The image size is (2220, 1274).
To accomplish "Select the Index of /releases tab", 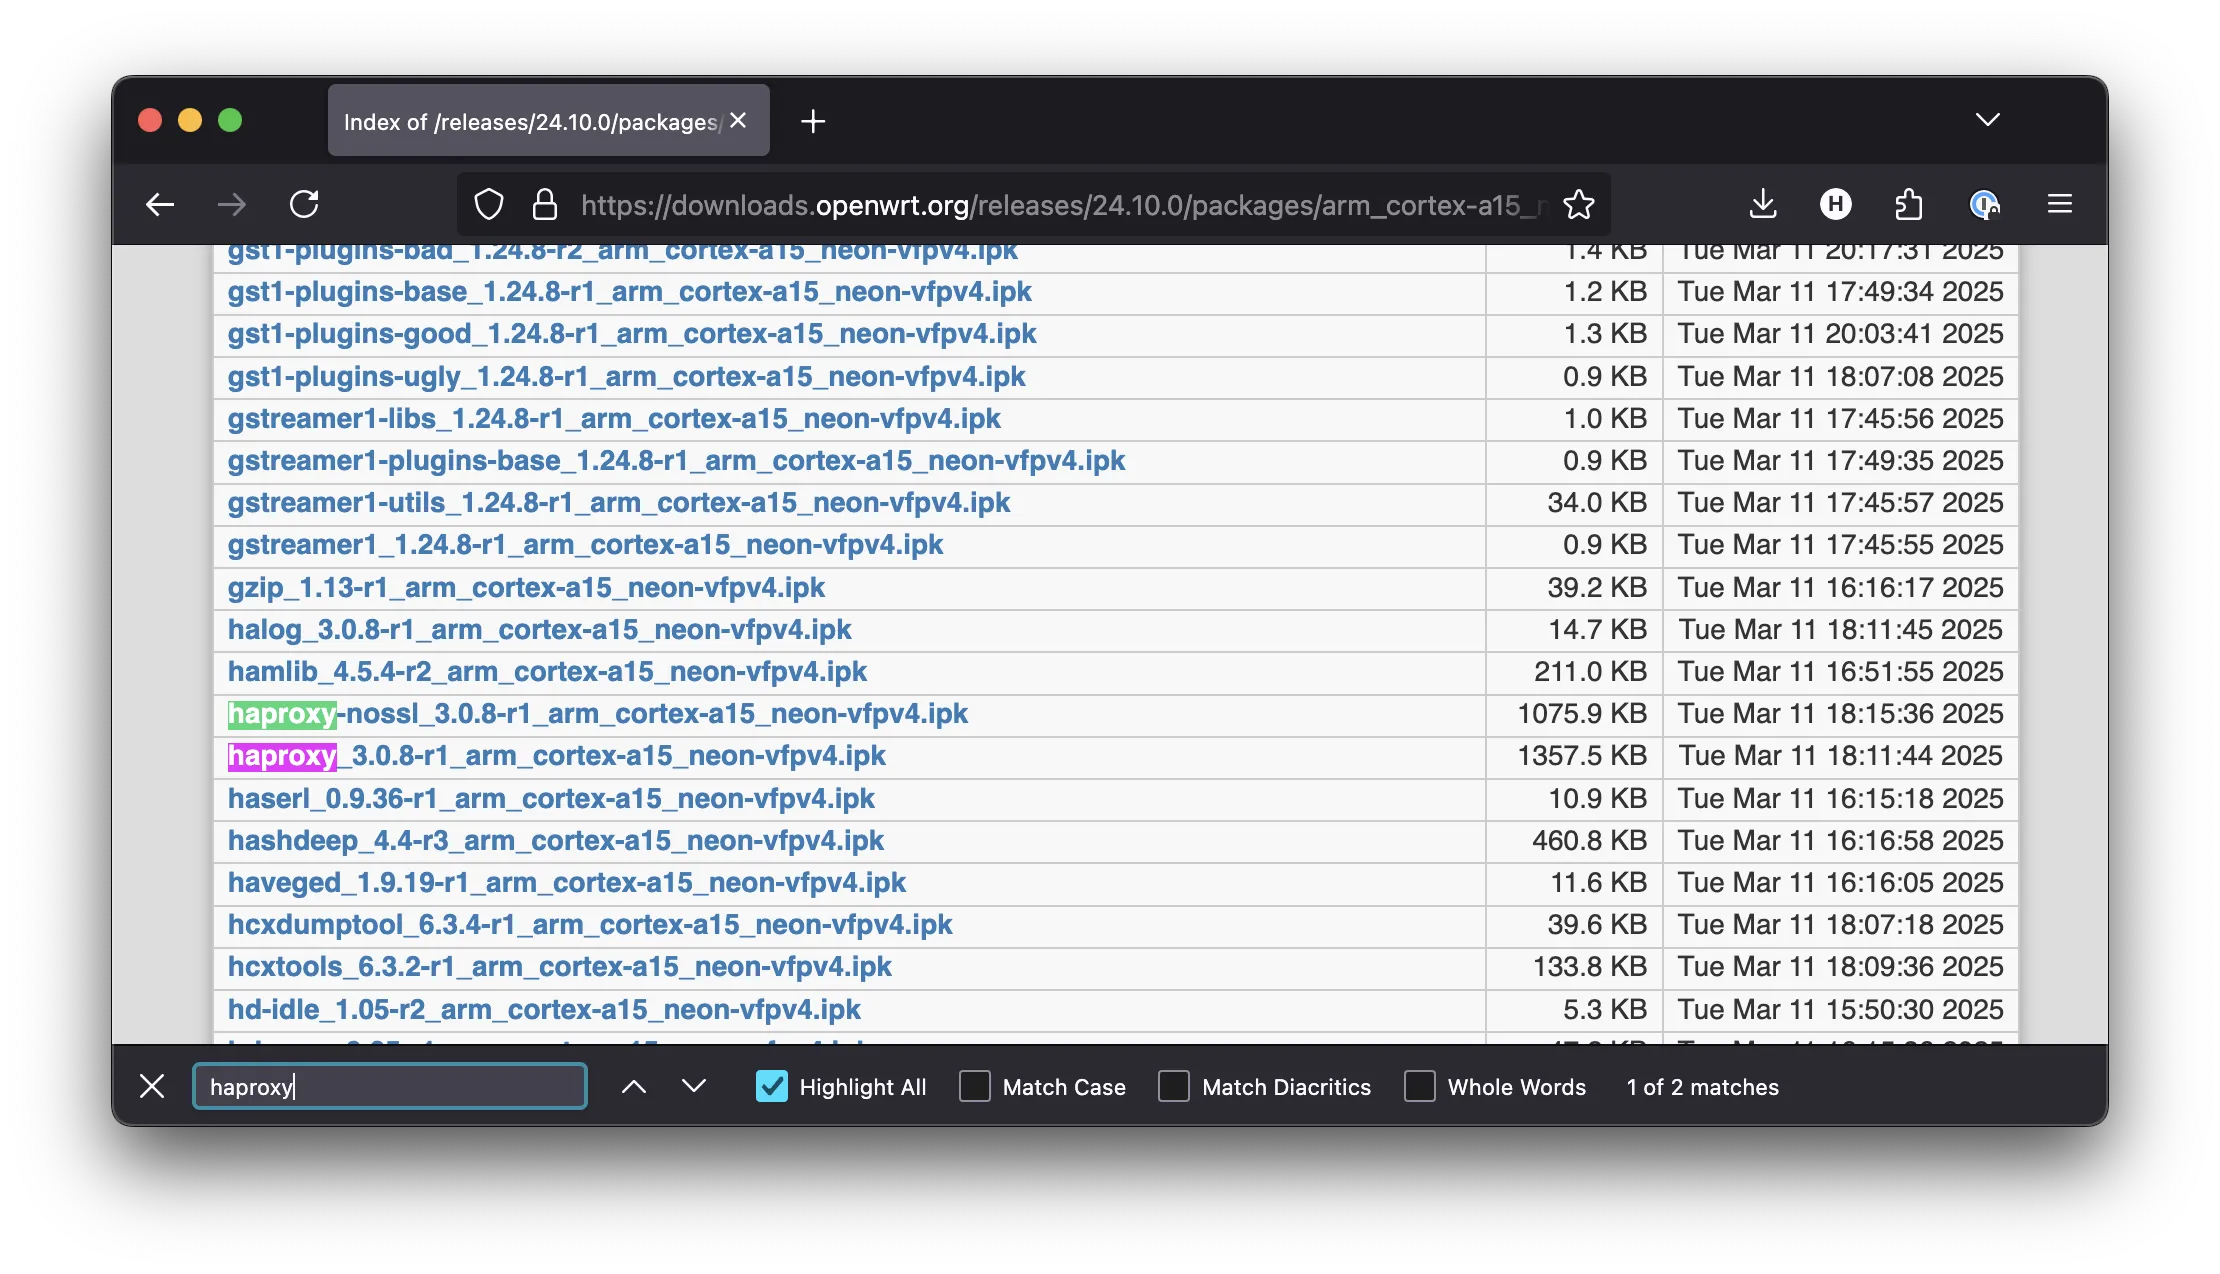I will [x=530, y=122].
